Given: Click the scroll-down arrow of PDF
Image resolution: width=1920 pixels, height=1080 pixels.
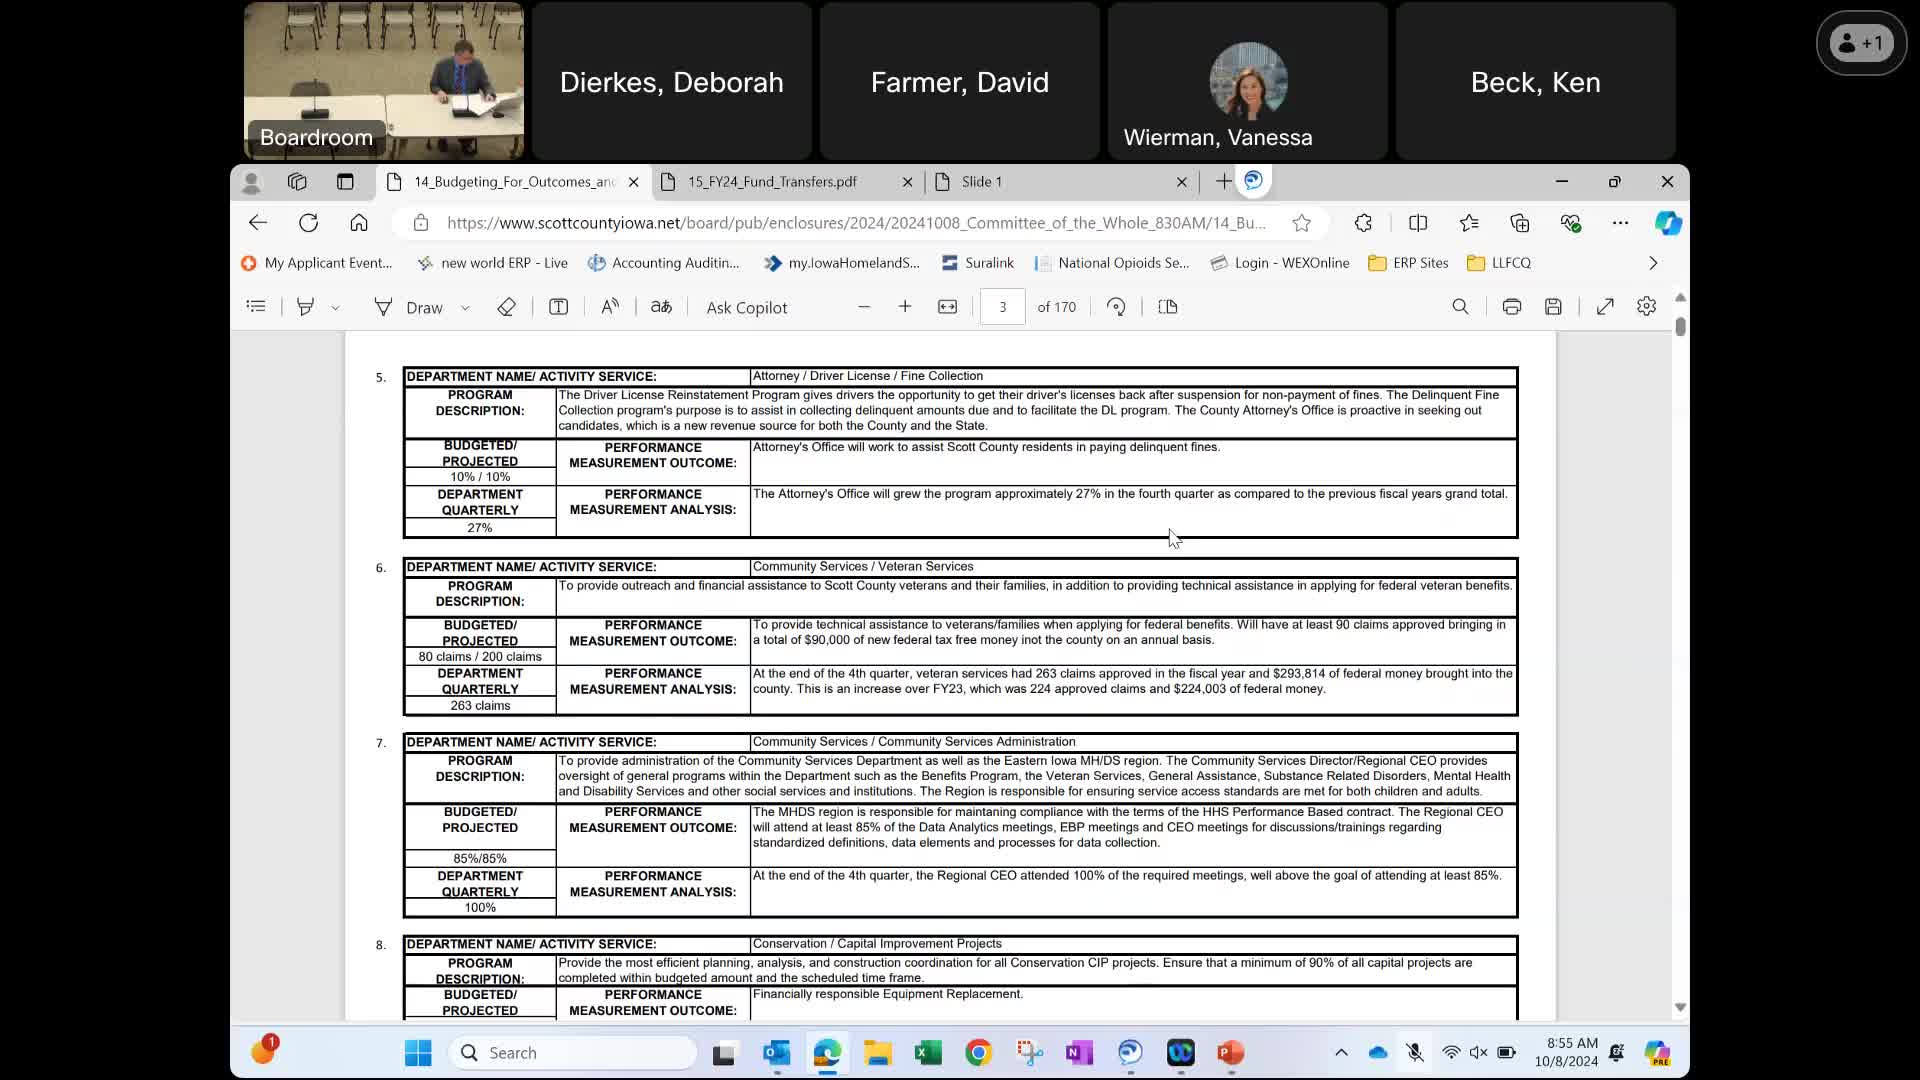Looking at the screenshot, I should coord(1680,1007).
